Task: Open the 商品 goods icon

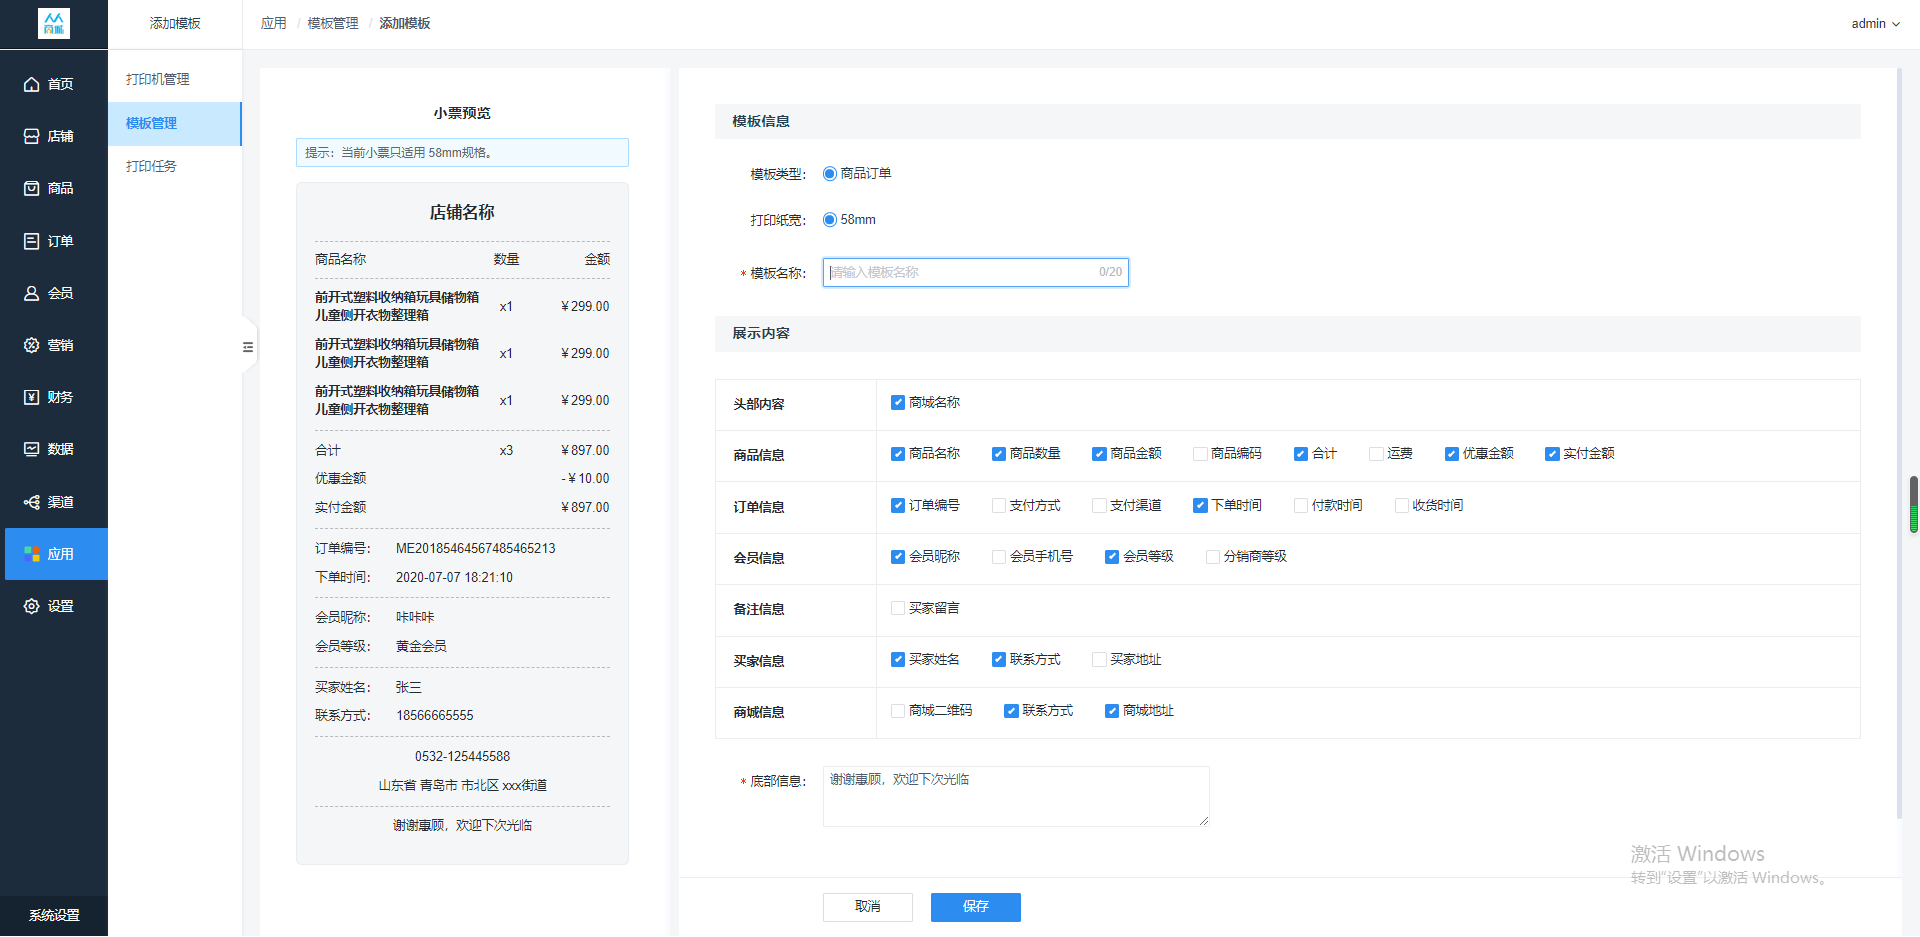Action: point(32,188)
